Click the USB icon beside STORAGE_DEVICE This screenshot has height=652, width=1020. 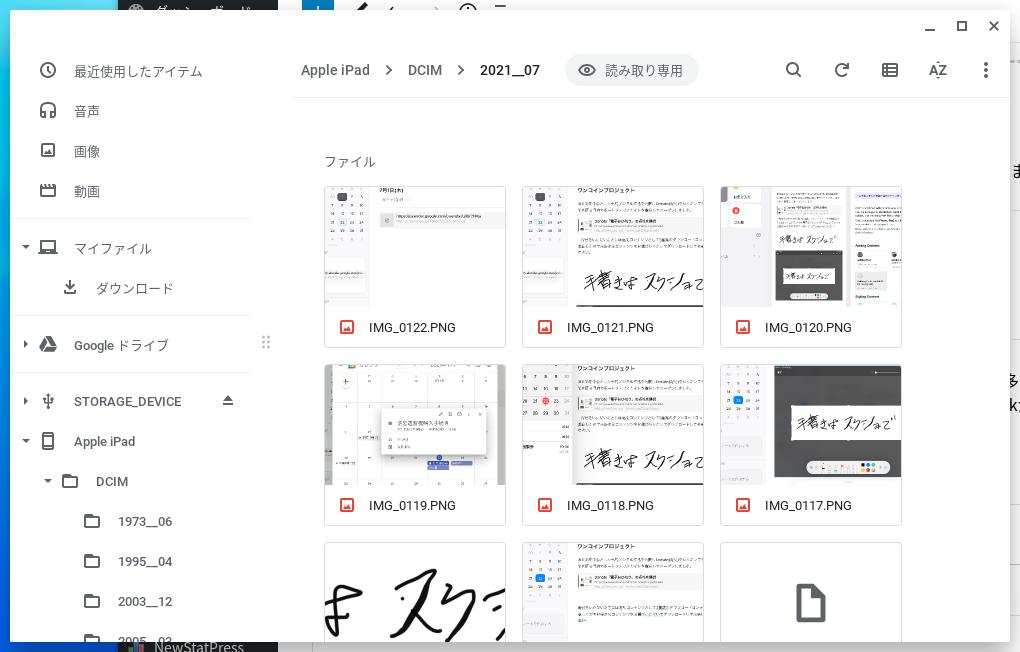(48, 401)
